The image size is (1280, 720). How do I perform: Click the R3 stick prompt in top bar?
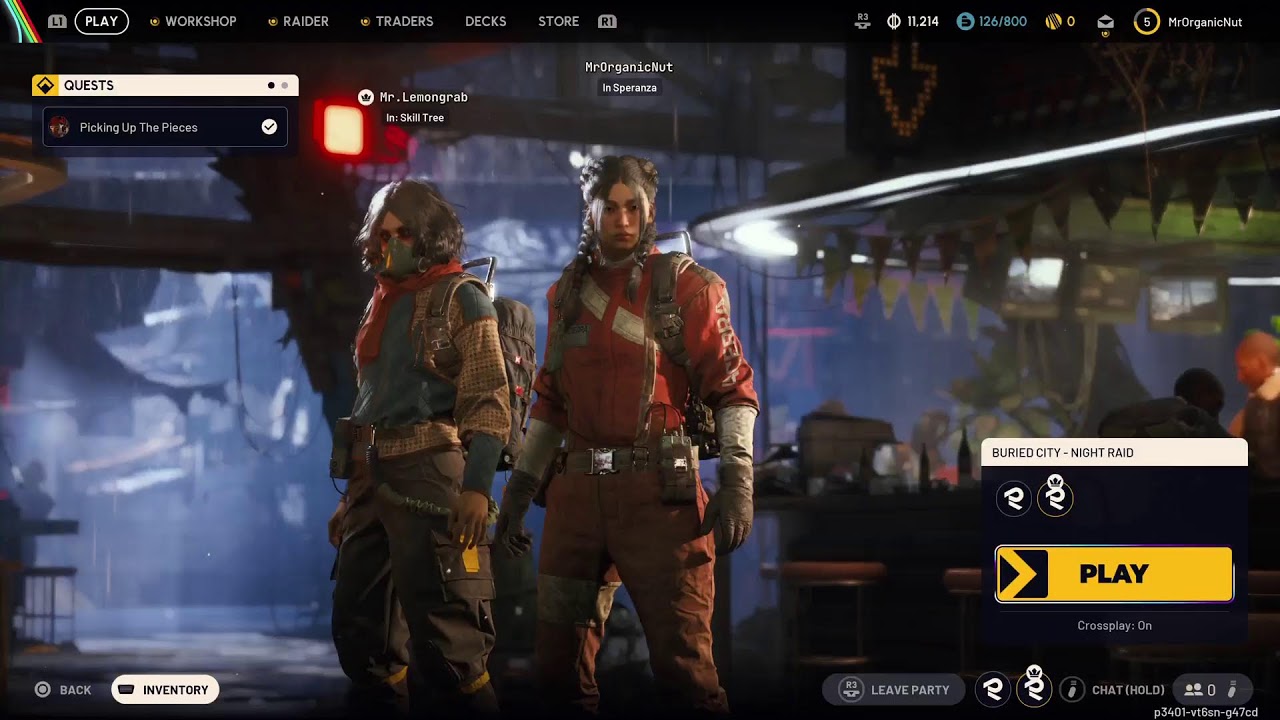862,21
